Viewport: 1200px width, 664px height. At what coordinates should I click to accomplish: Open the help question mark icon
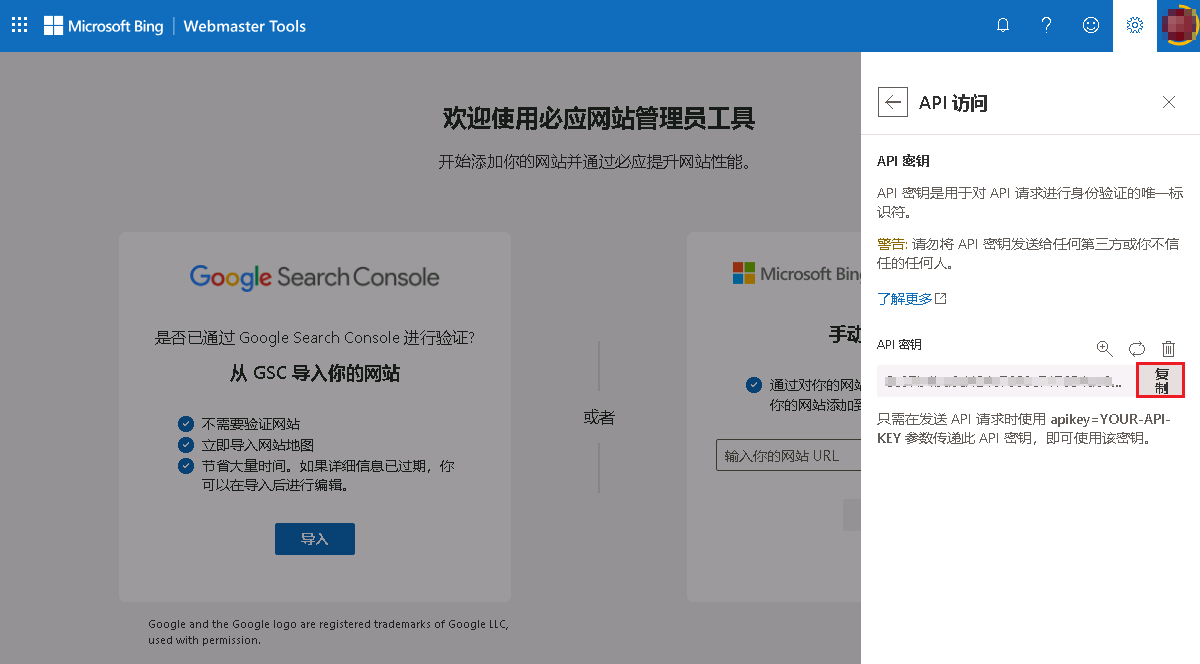tap(1047, 26)
